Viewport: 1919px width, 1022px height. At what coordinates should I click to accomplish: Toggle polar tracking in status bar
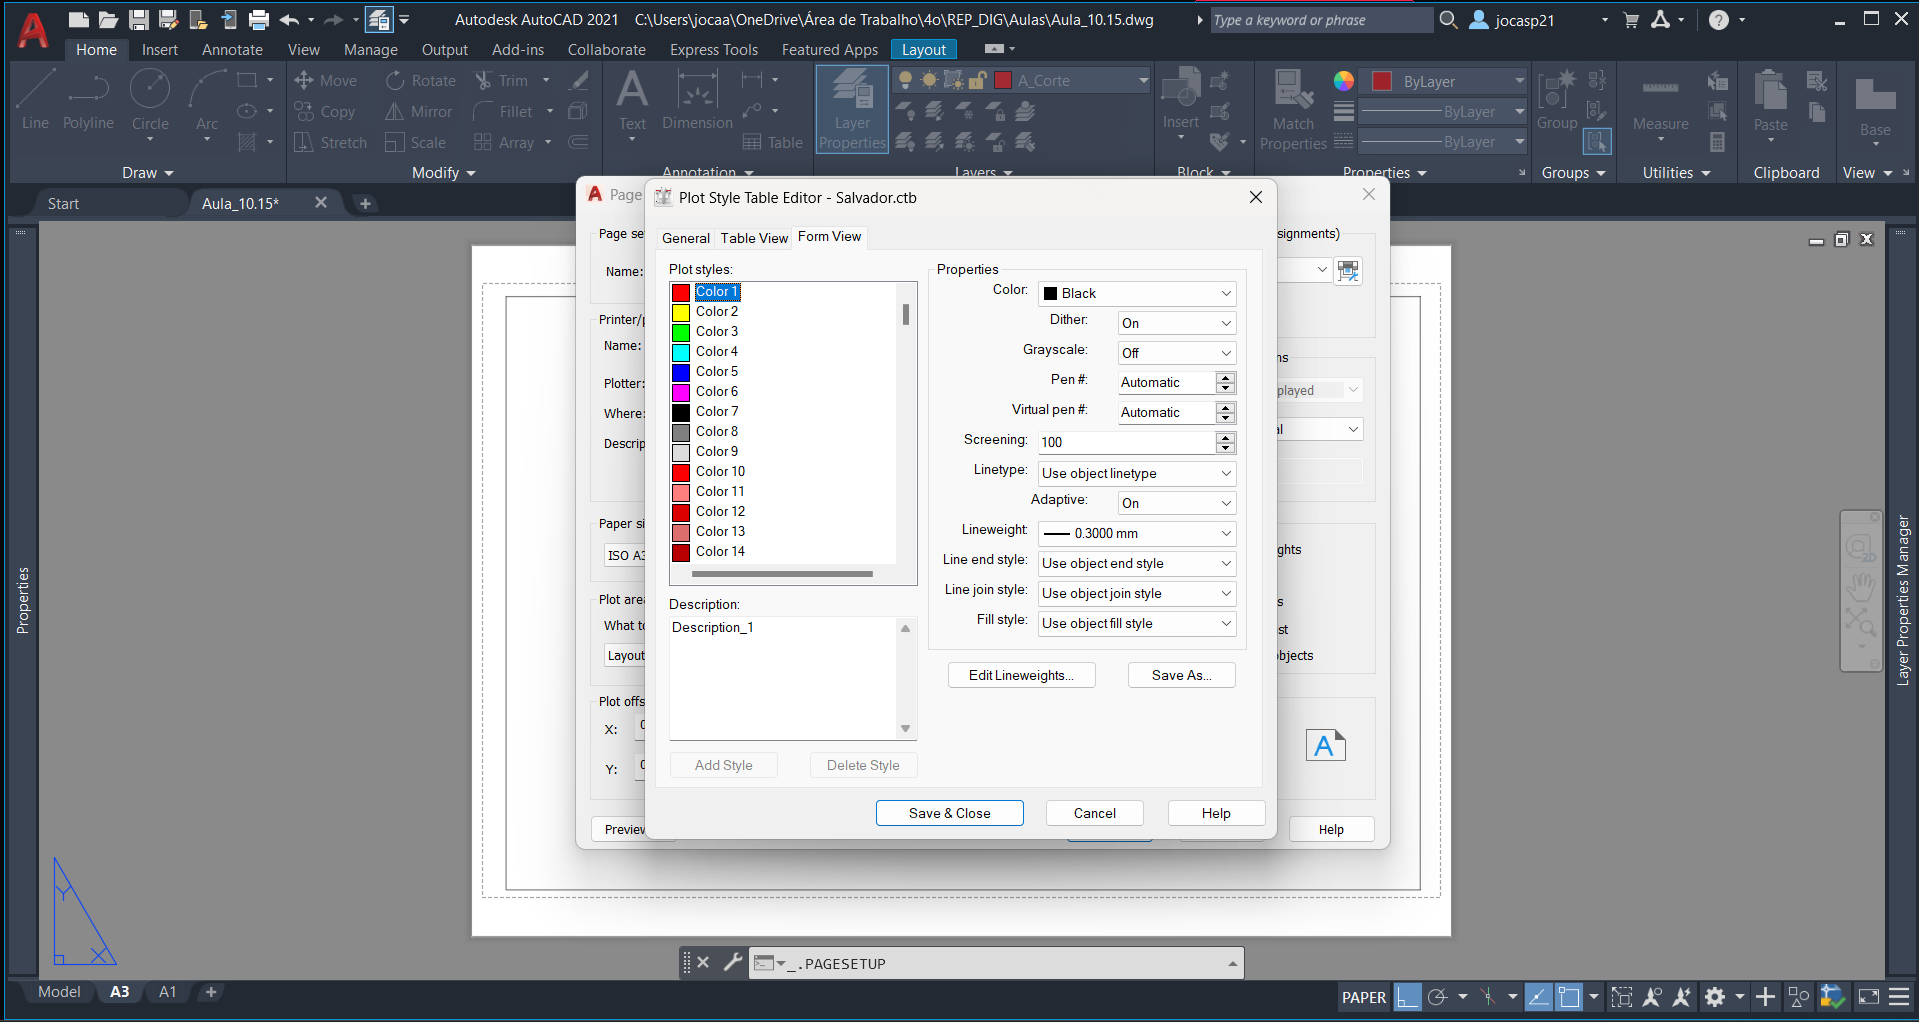1437,997
